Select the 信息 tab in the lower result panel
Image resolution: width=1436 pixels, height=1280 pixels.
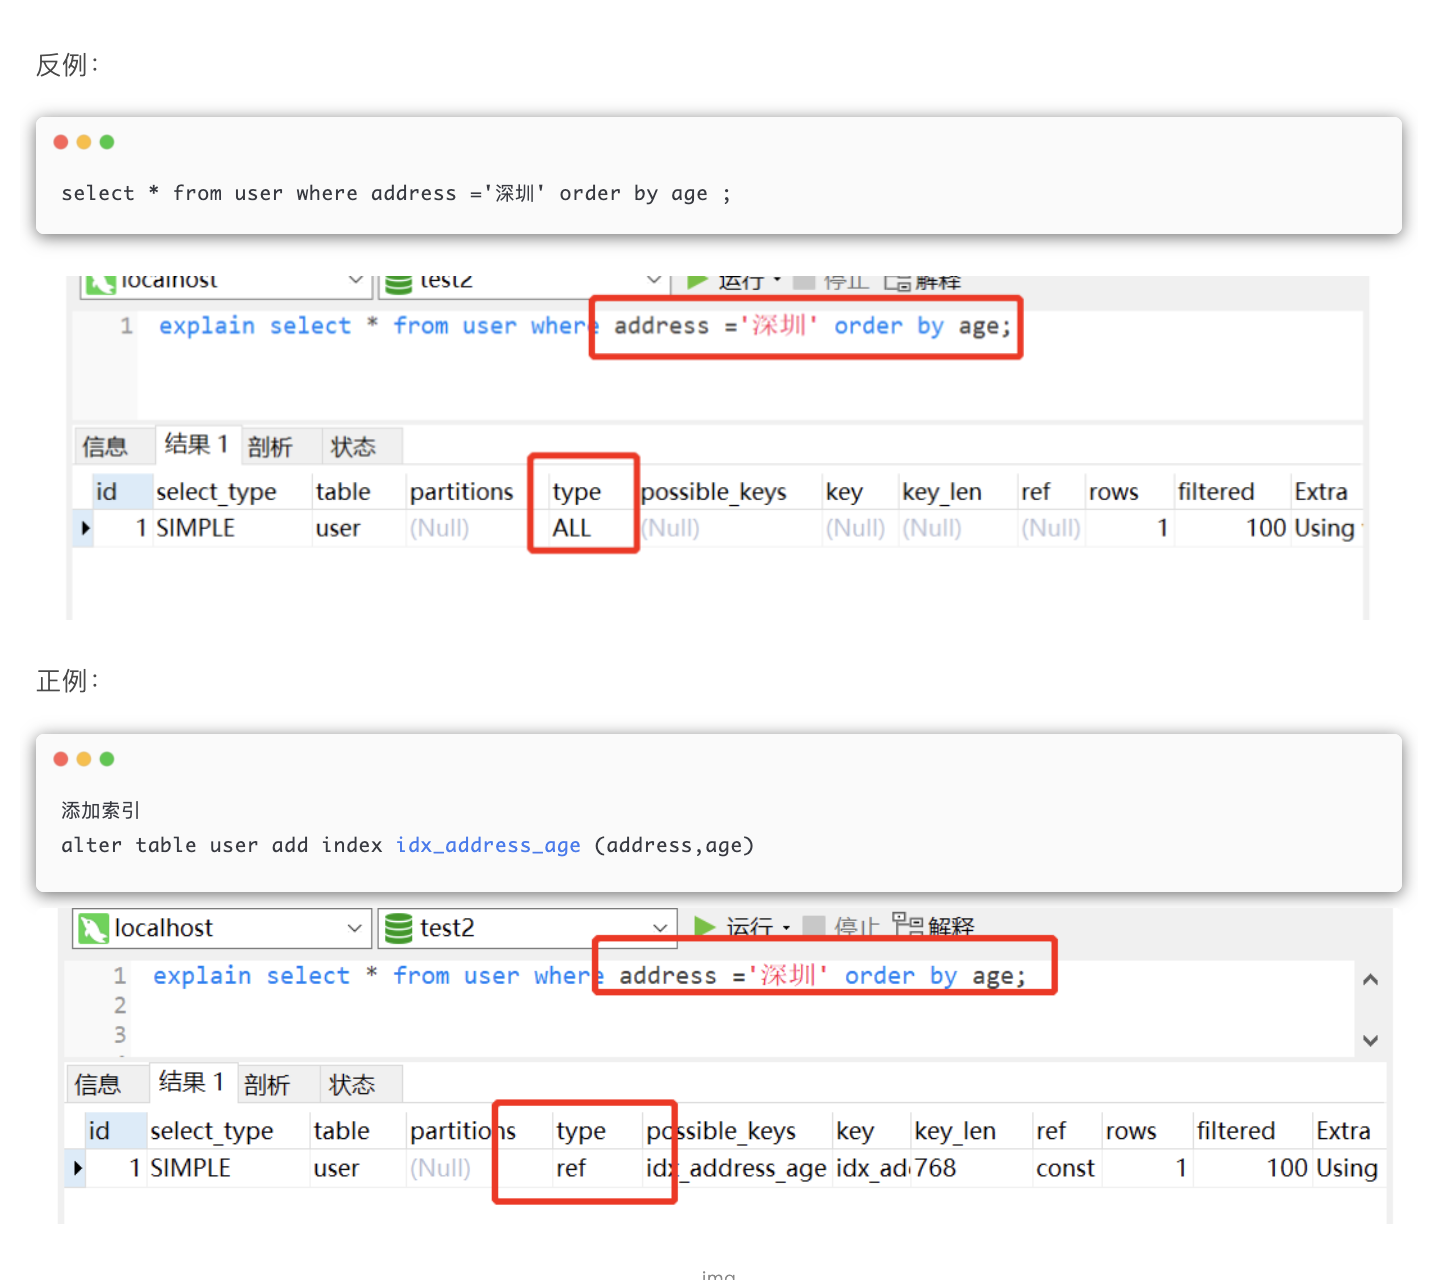tap(98, 1084)
